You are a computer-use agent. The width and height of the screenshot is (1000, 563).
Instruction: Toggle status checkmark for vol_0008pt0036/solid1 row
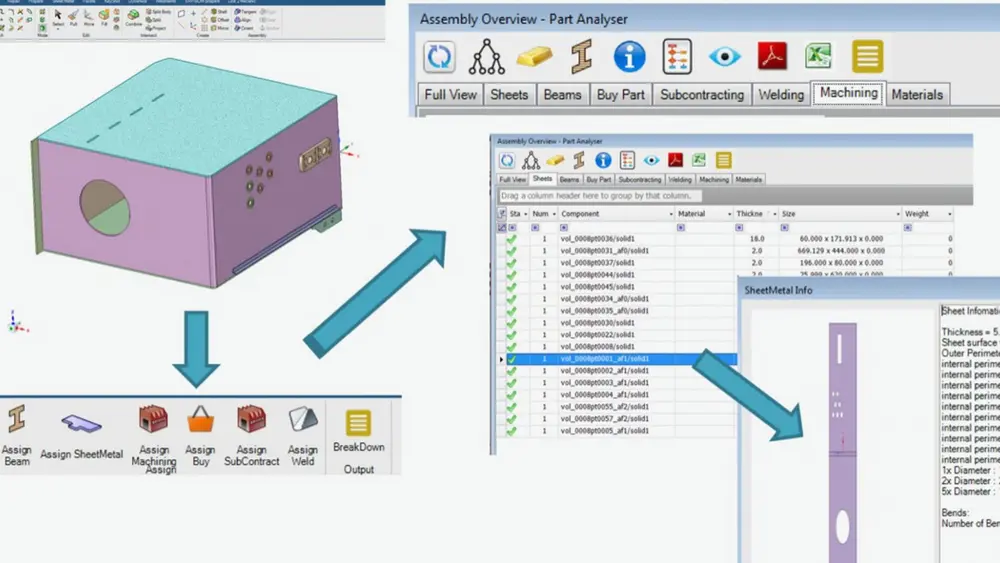tap(512, 240)
